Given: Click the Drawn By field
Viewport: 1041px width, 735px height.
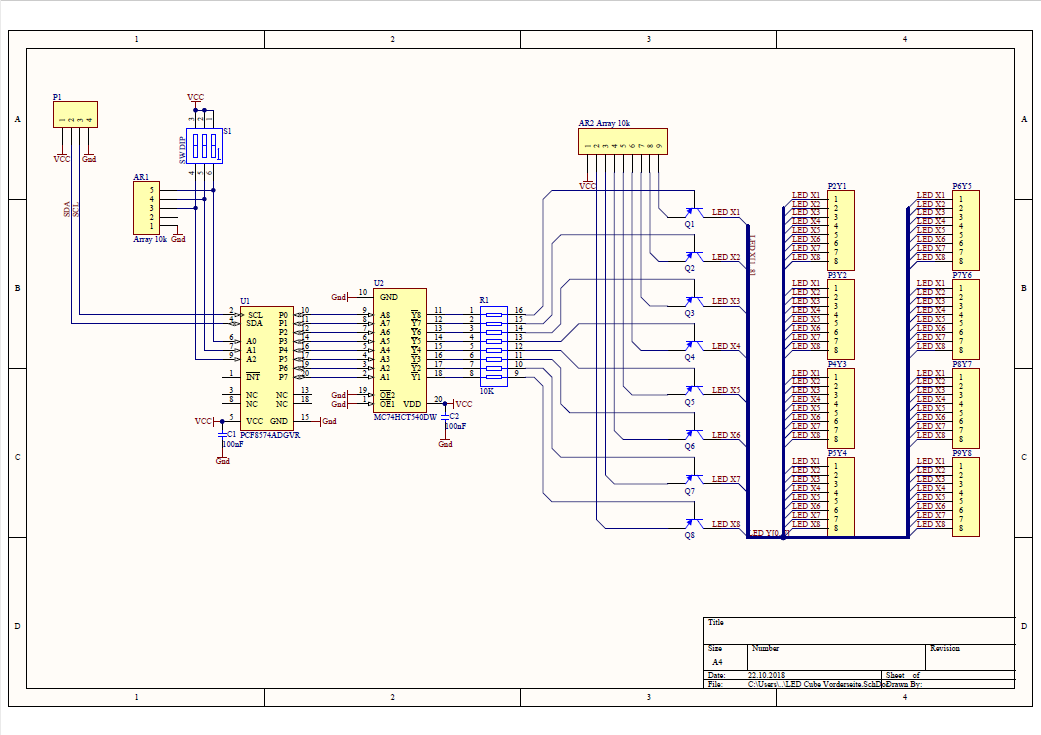Looking at the screenshot, I should pos(904,684).
